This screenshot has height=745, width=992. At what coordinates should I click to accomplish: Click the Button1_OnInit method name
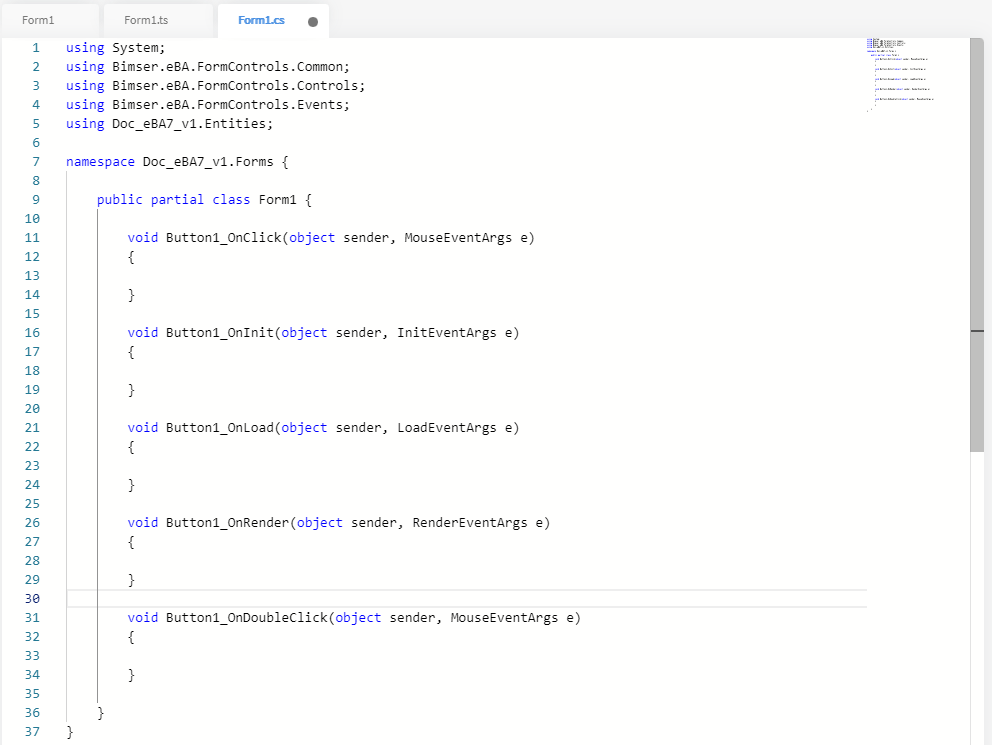click(219, 333)
